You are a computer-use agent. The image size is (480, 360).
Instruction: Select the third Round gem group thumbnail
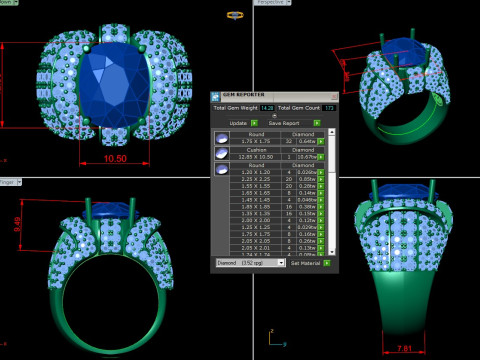pos(222,169)
